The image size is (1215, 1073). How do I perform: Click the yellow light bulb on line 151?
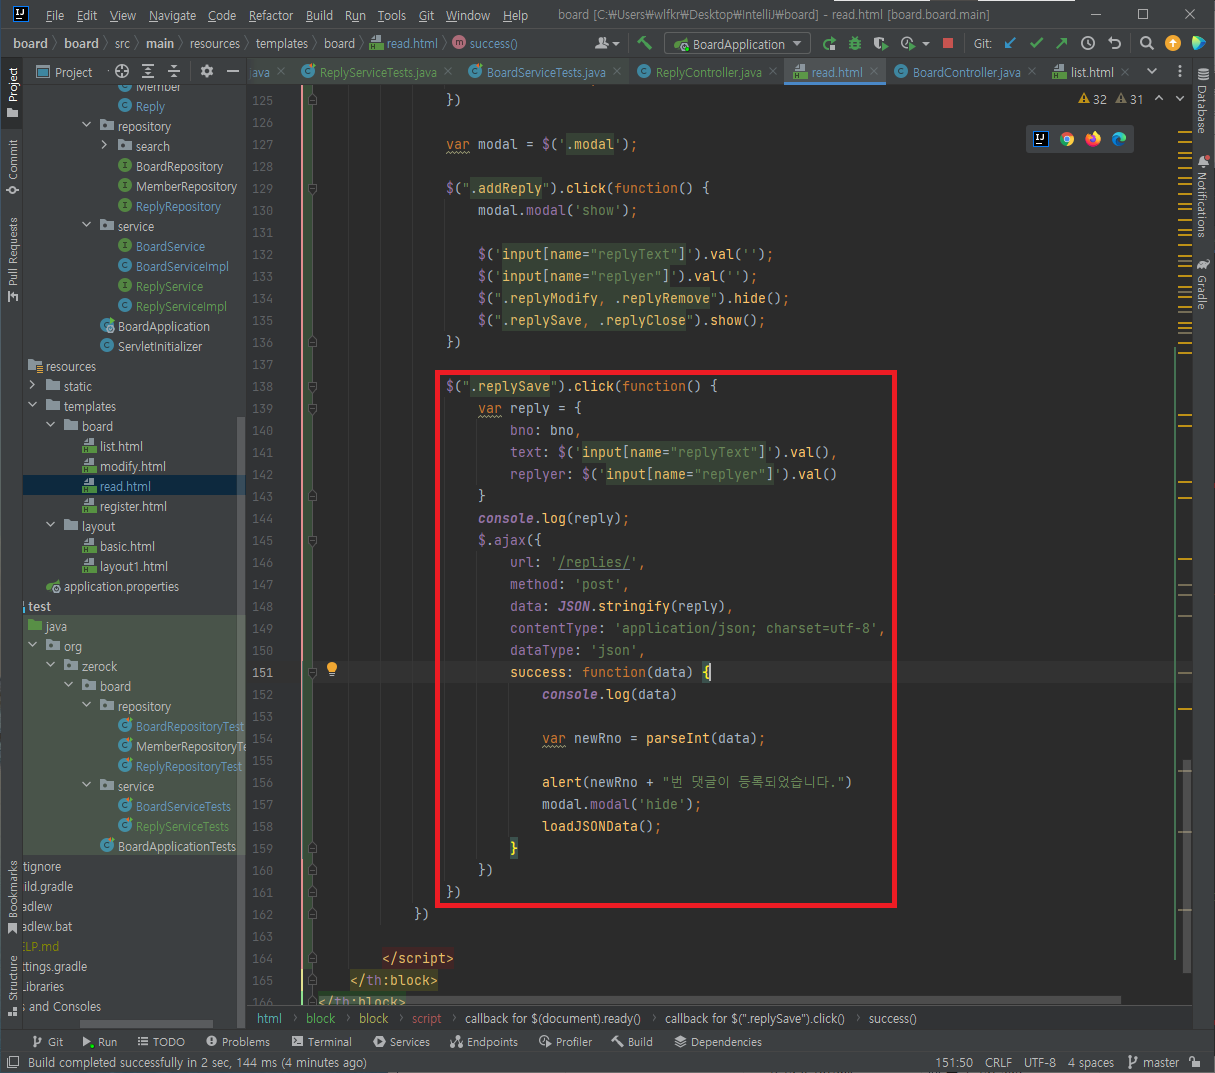[332, 670]
